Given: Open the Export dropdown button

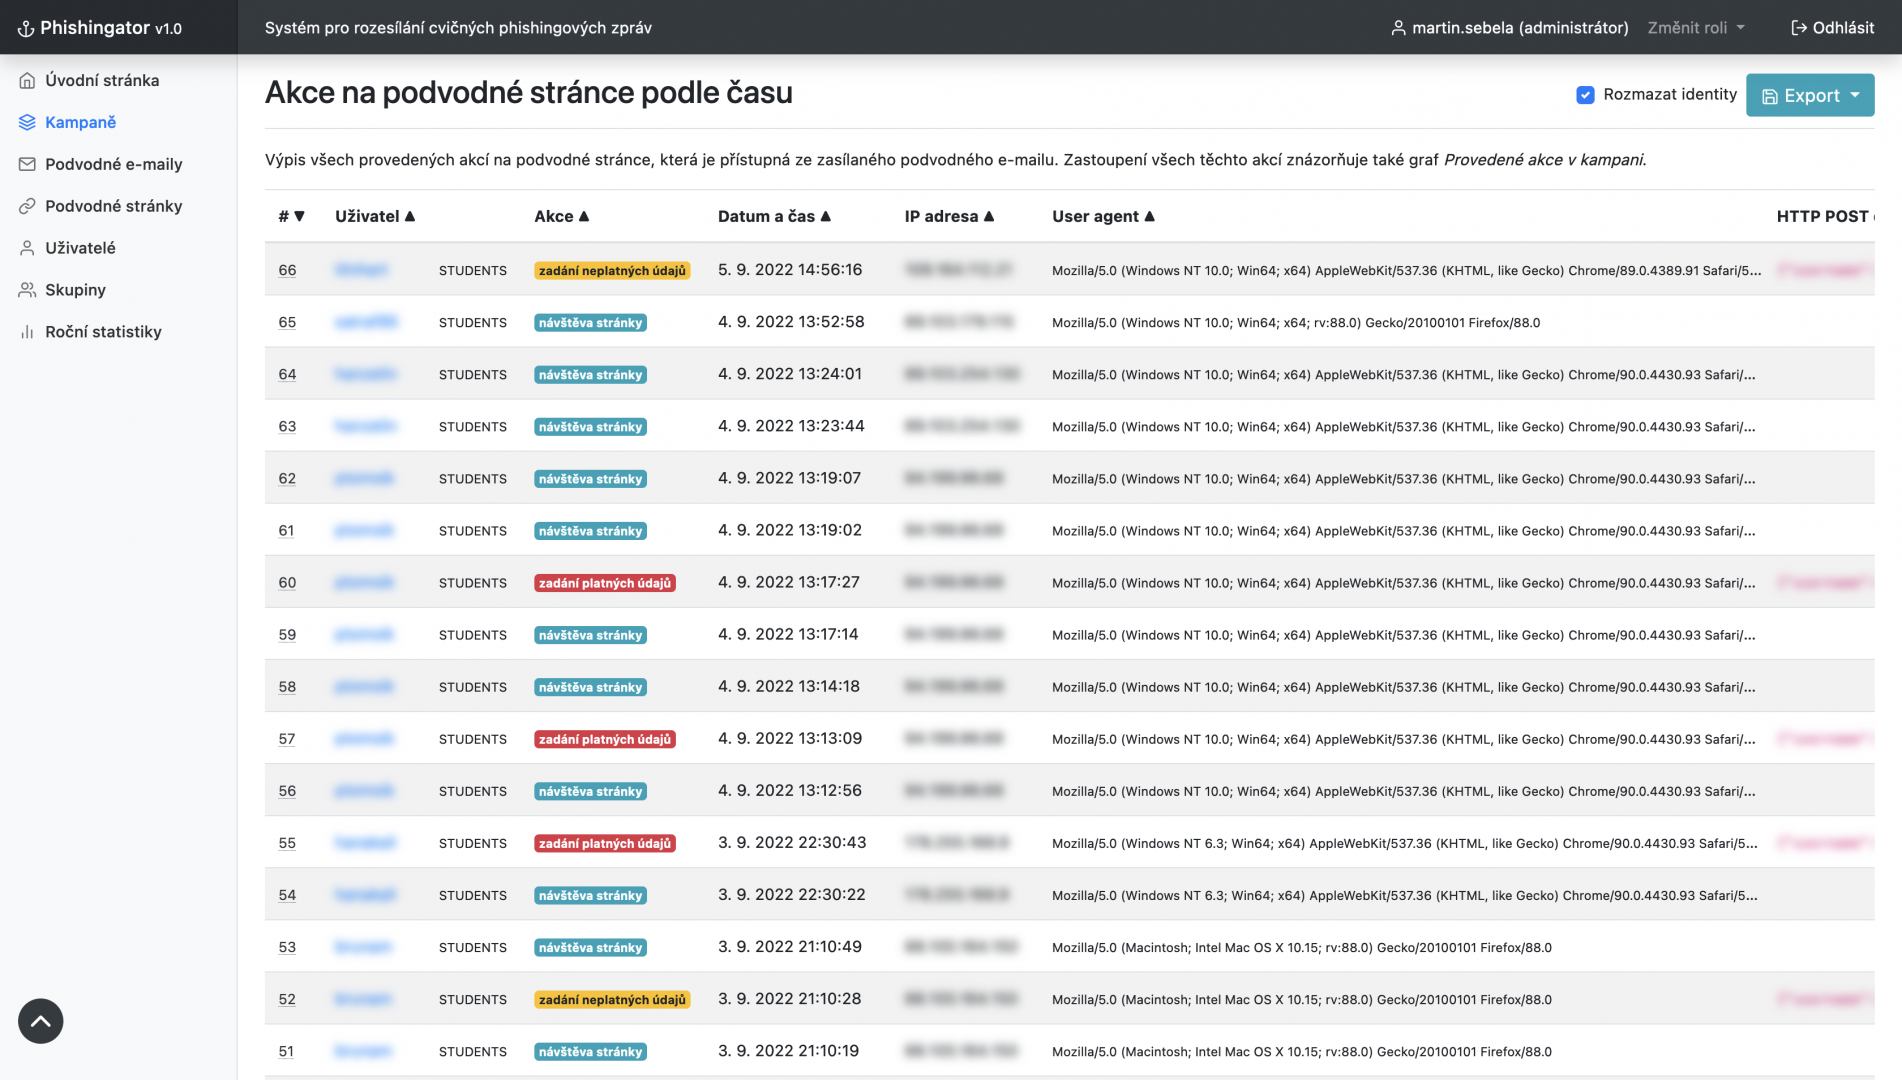Looking at the screenshot, I should click(x=1809, y=96).
